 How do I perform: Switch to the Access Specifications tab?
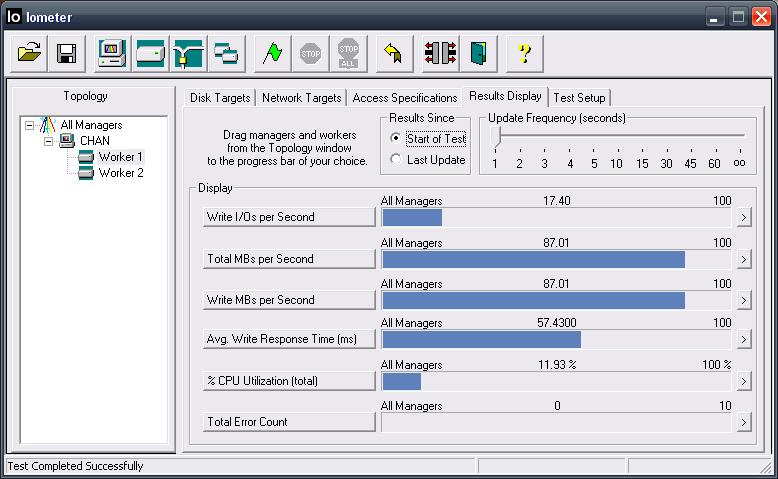click(404, 98)
